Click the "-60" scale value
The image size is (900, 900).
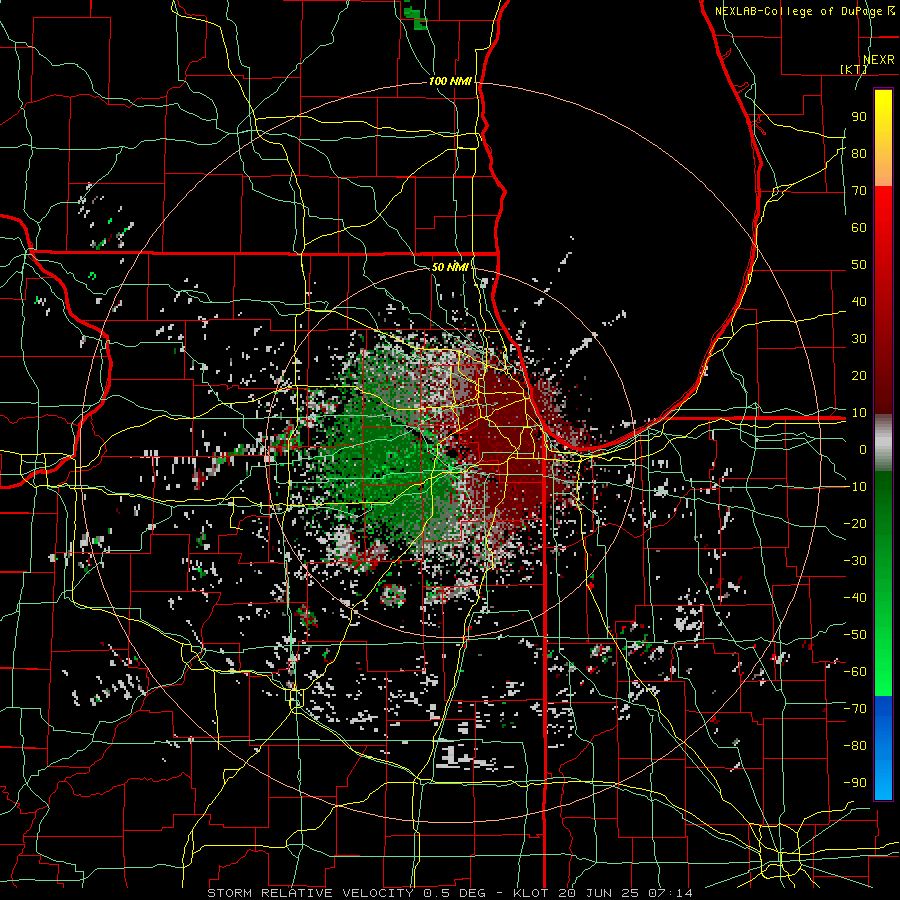pyautogui.click(x=855, y=672)
